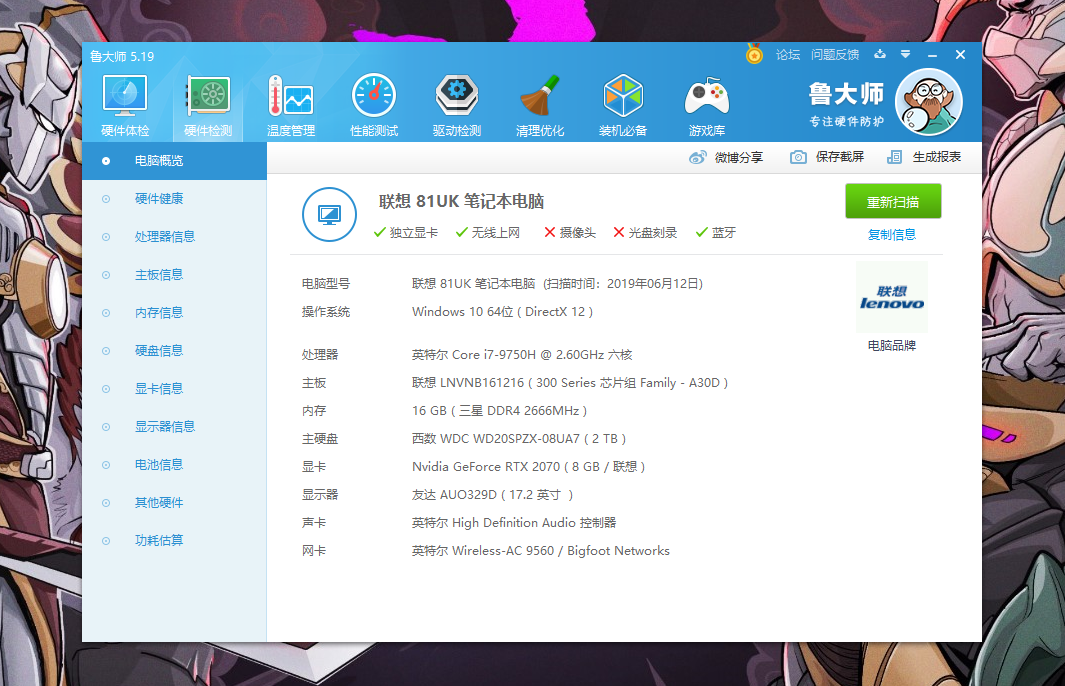Click the High Definition Audio sound card value

(514, 523)
